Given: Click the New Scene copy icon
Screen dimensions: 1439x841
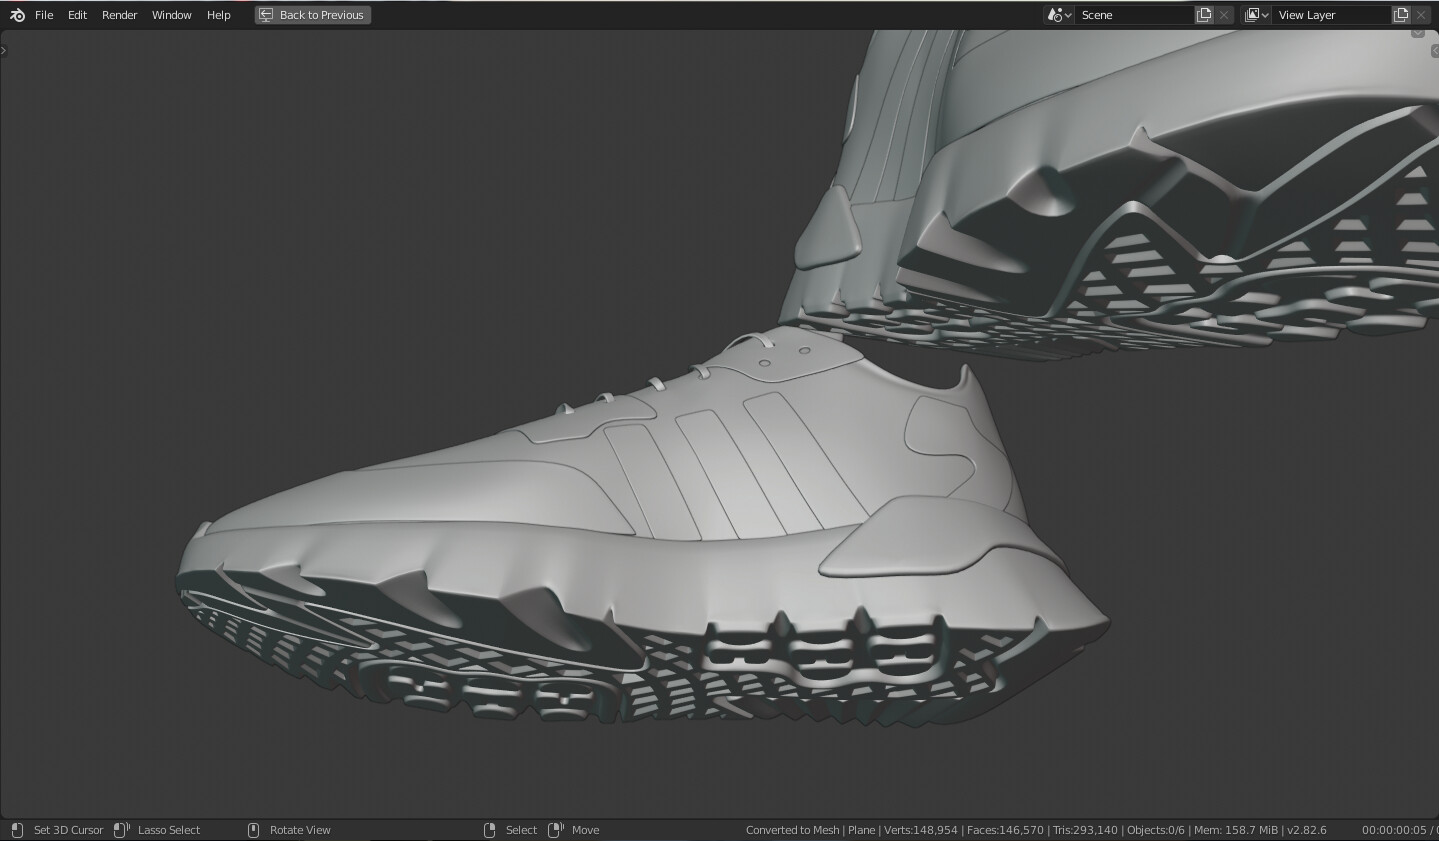Looking at the screenshot, I should click(1204, 15).
